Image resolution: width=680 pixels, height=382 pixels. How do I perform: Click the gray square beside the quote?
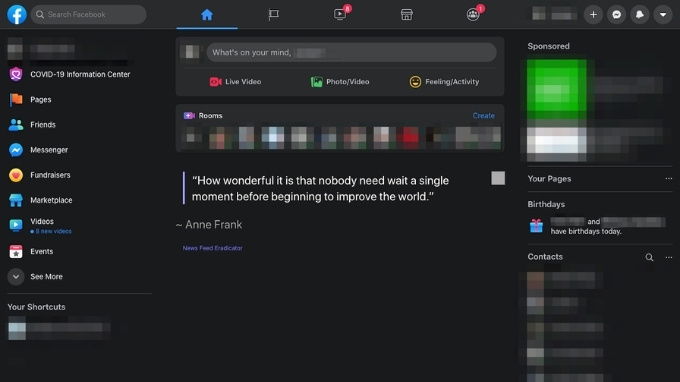coord(498,178)
